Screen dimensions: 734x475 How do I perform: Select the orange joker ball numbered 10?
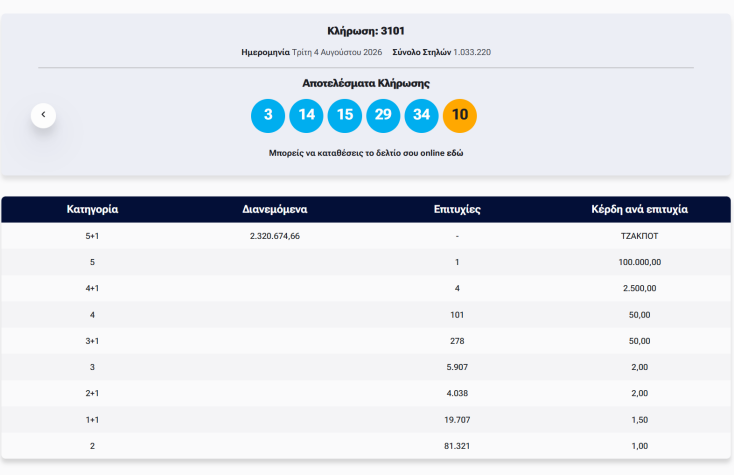coord(460,116)
